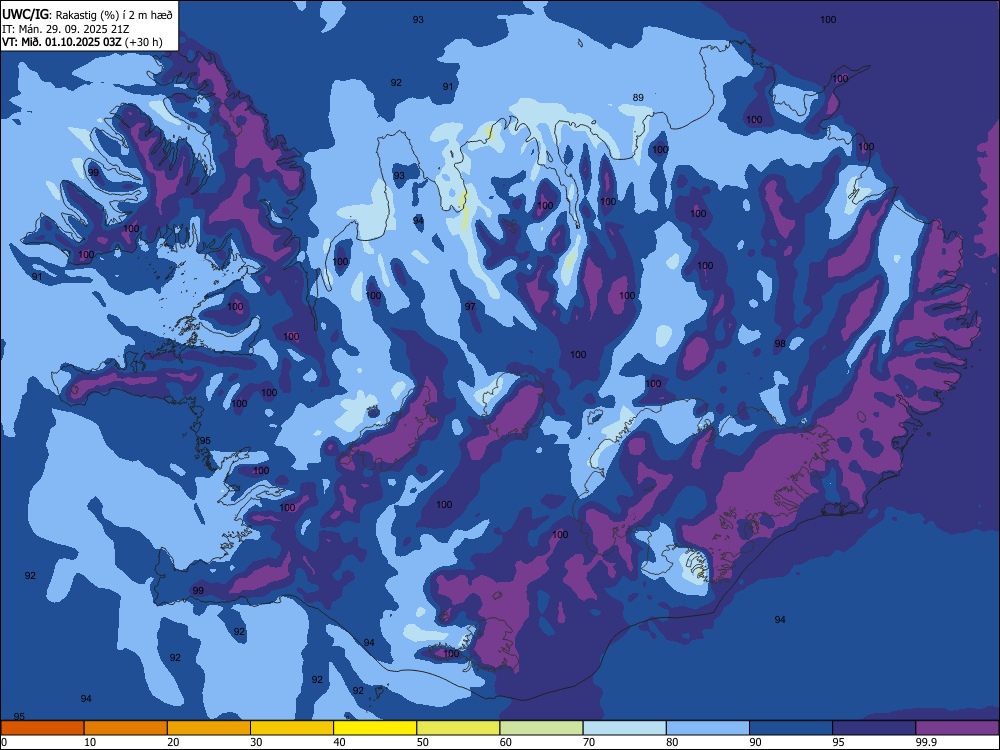Click the legend scale label '0'

(x=4, y=742)
